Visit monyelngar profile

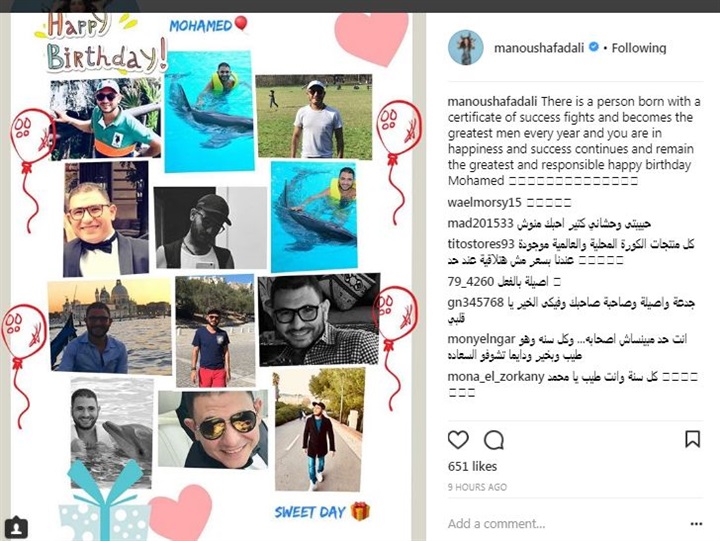click(481, 340)
